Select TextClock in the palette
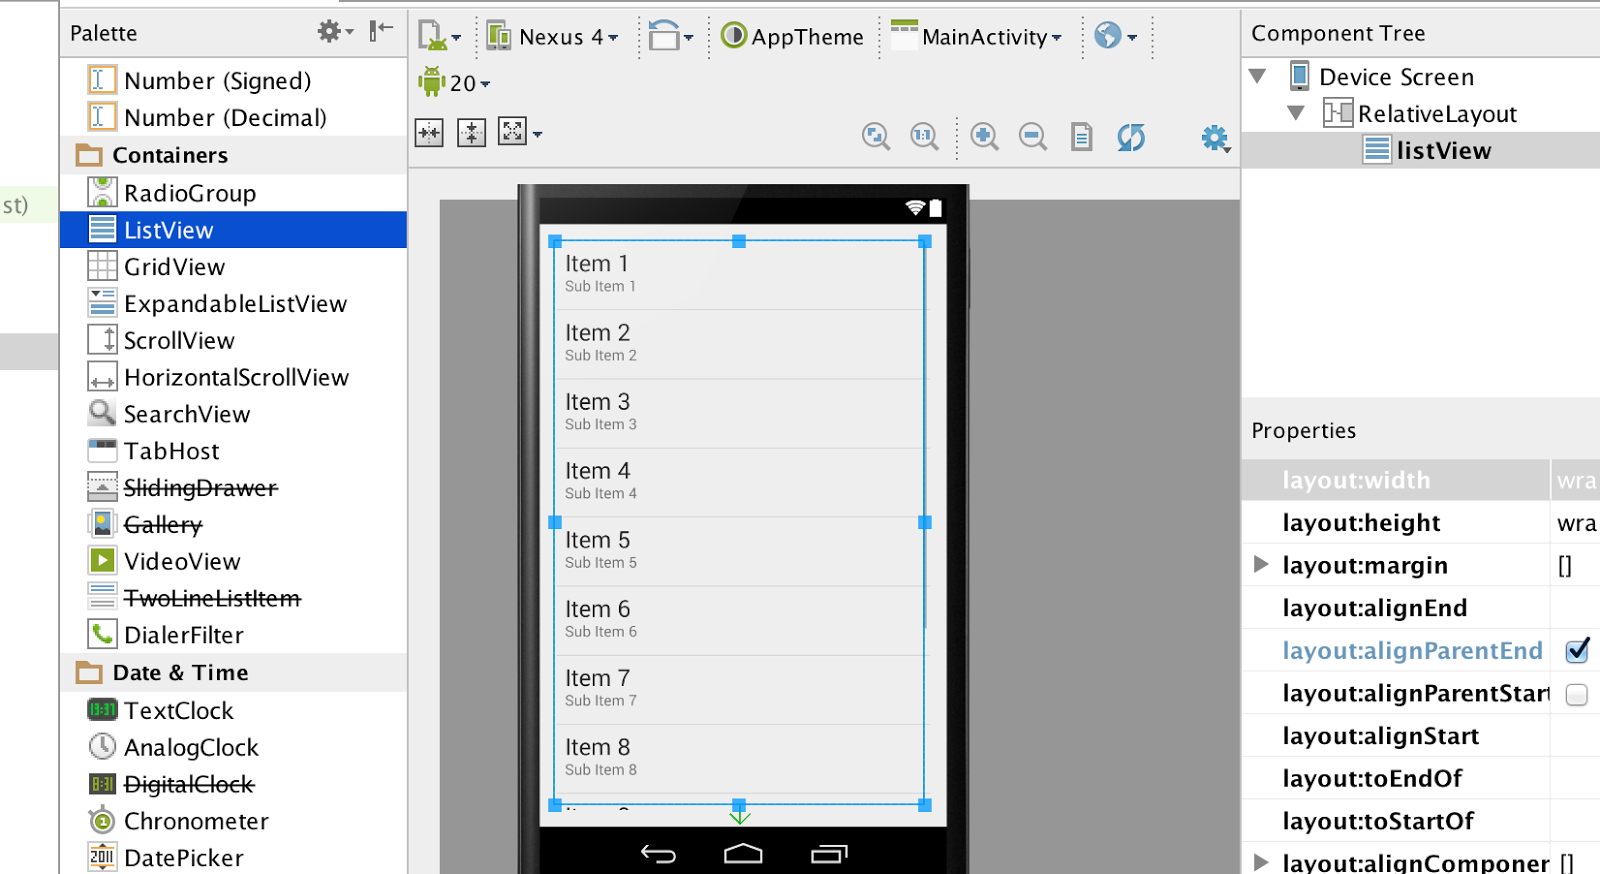1600x874 pixels. coord(233,711)
